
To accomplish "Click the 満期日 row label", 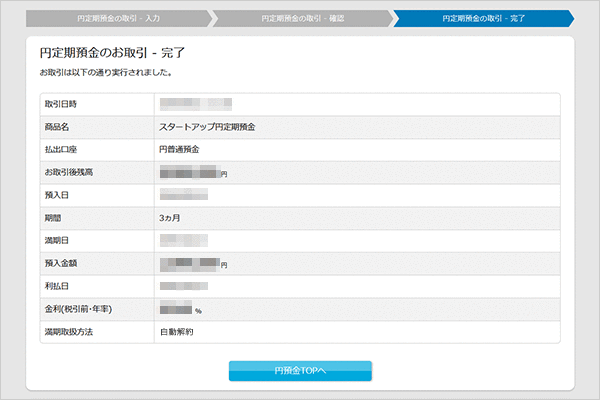I will click(x=55, y=240).
